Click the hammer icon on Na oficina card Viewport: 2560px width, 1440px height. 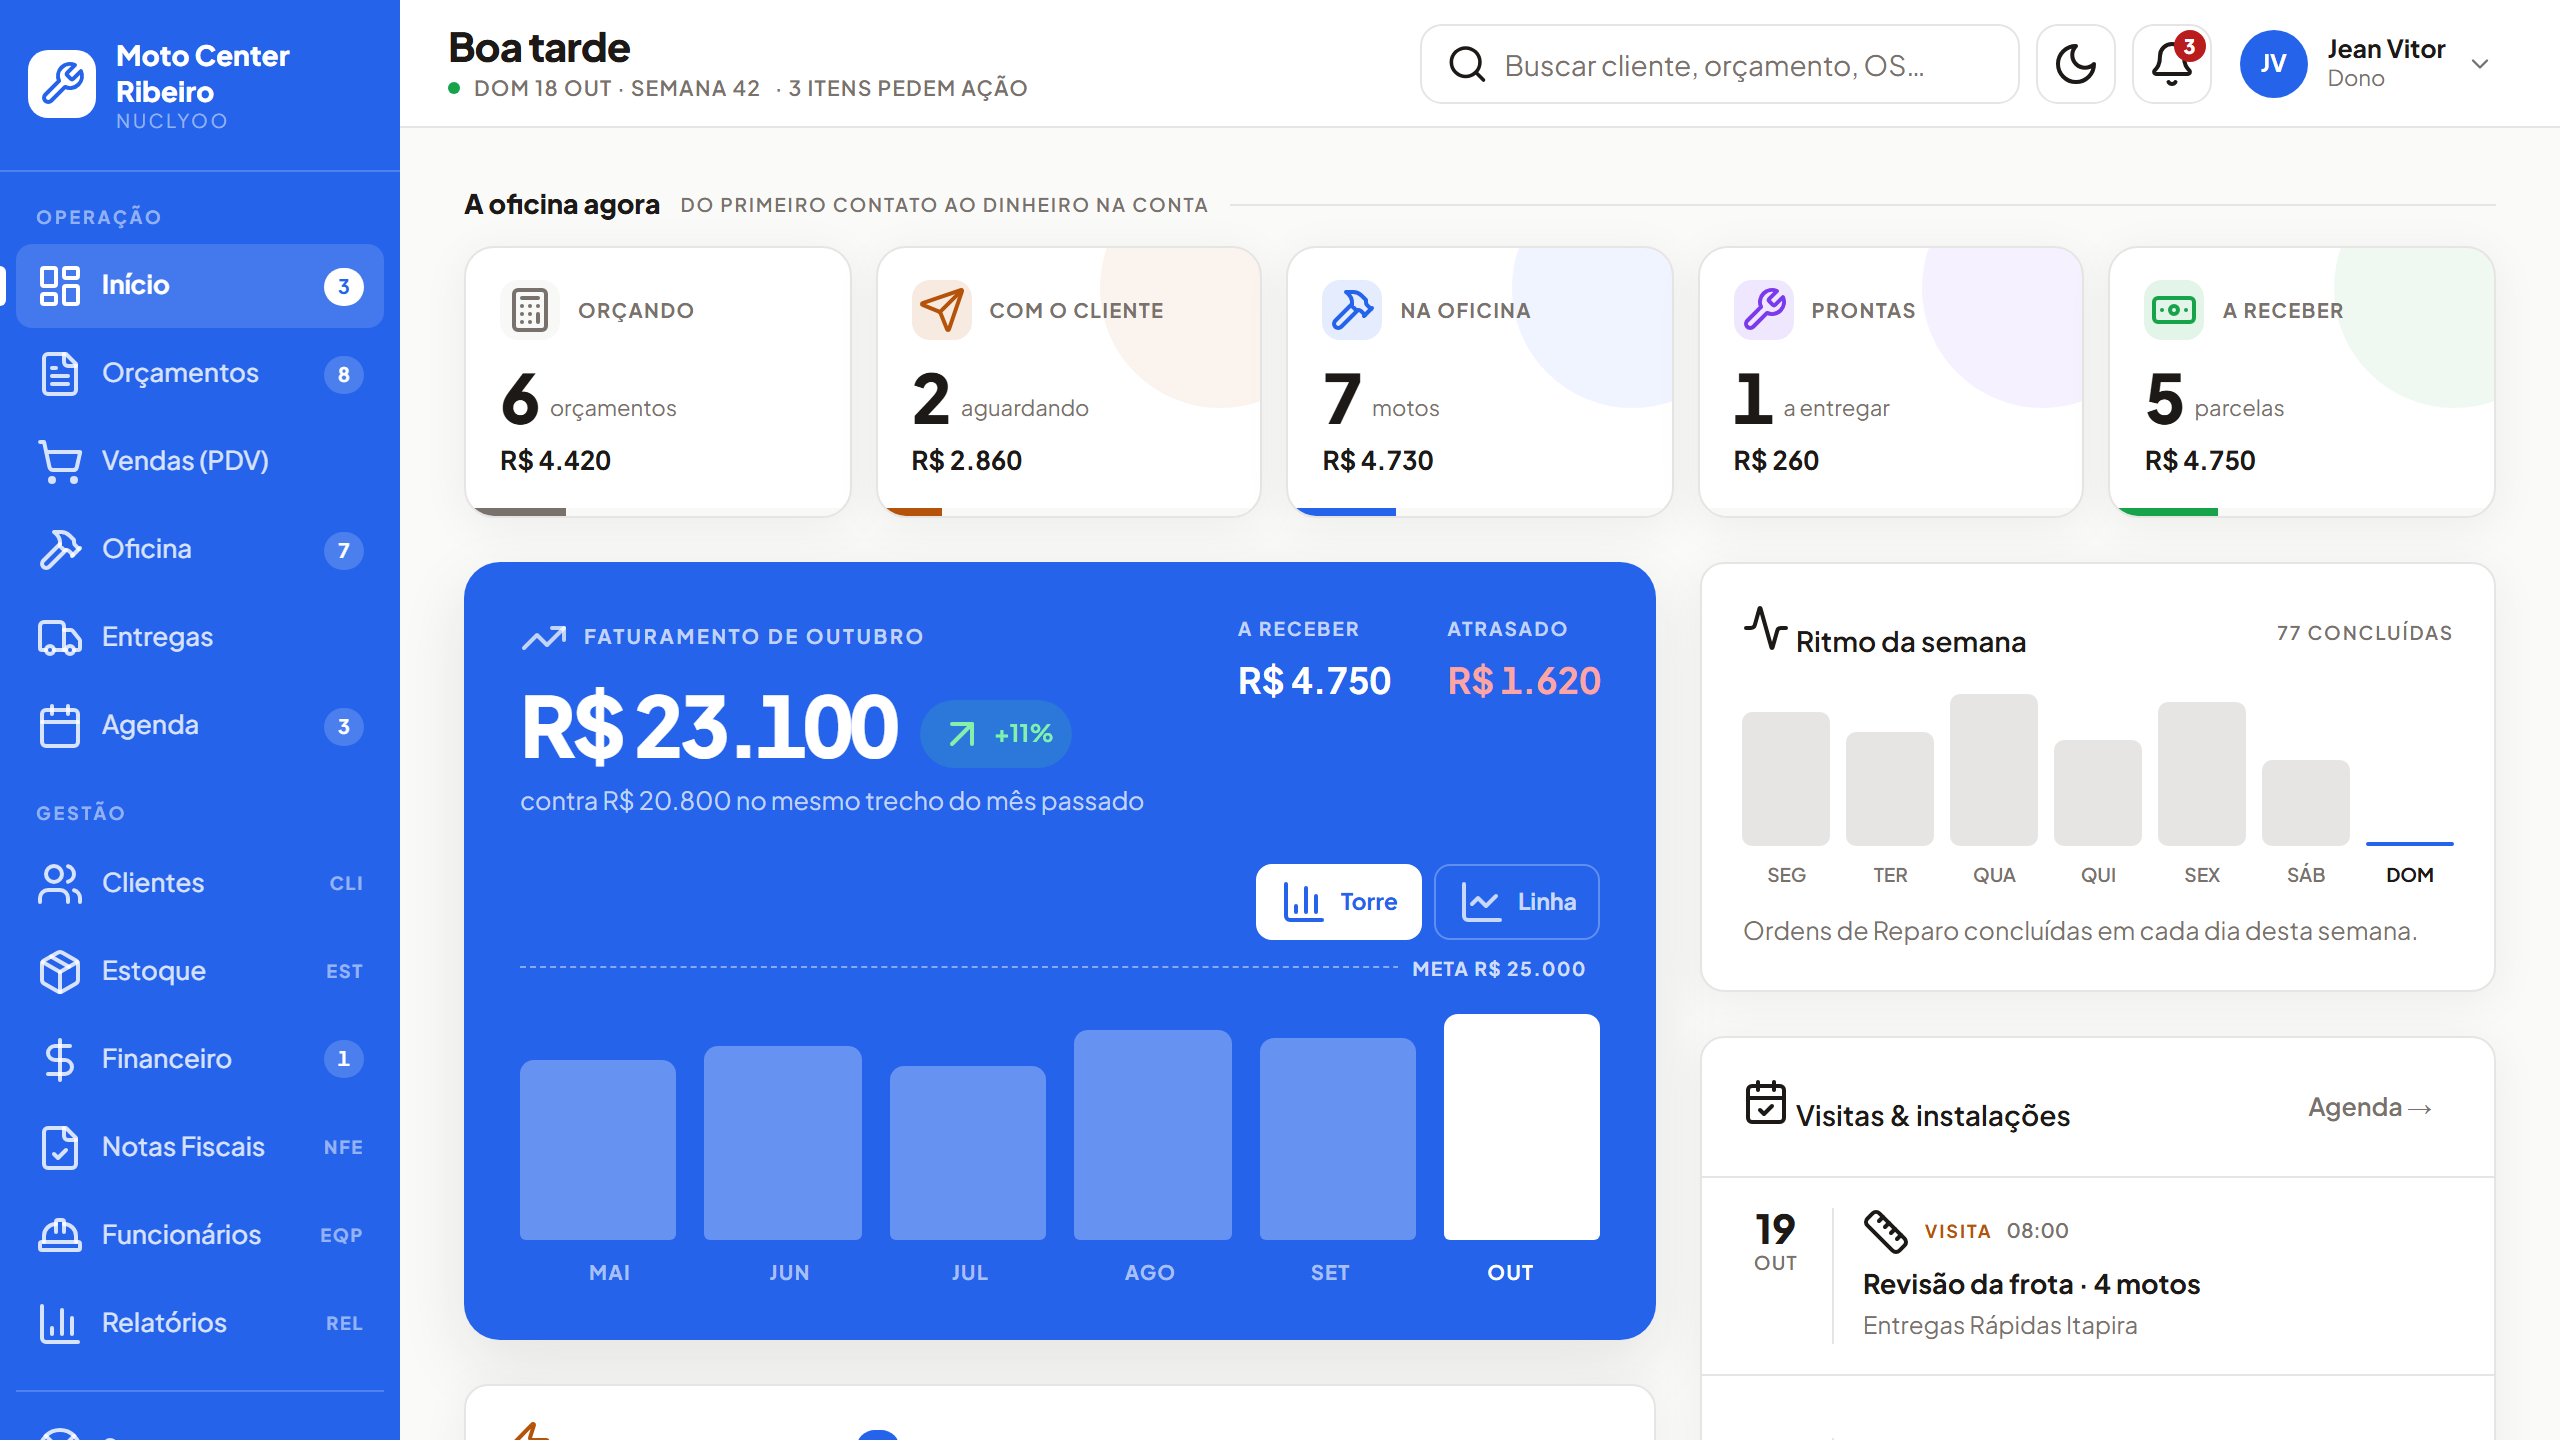(x=1352, y=310)
